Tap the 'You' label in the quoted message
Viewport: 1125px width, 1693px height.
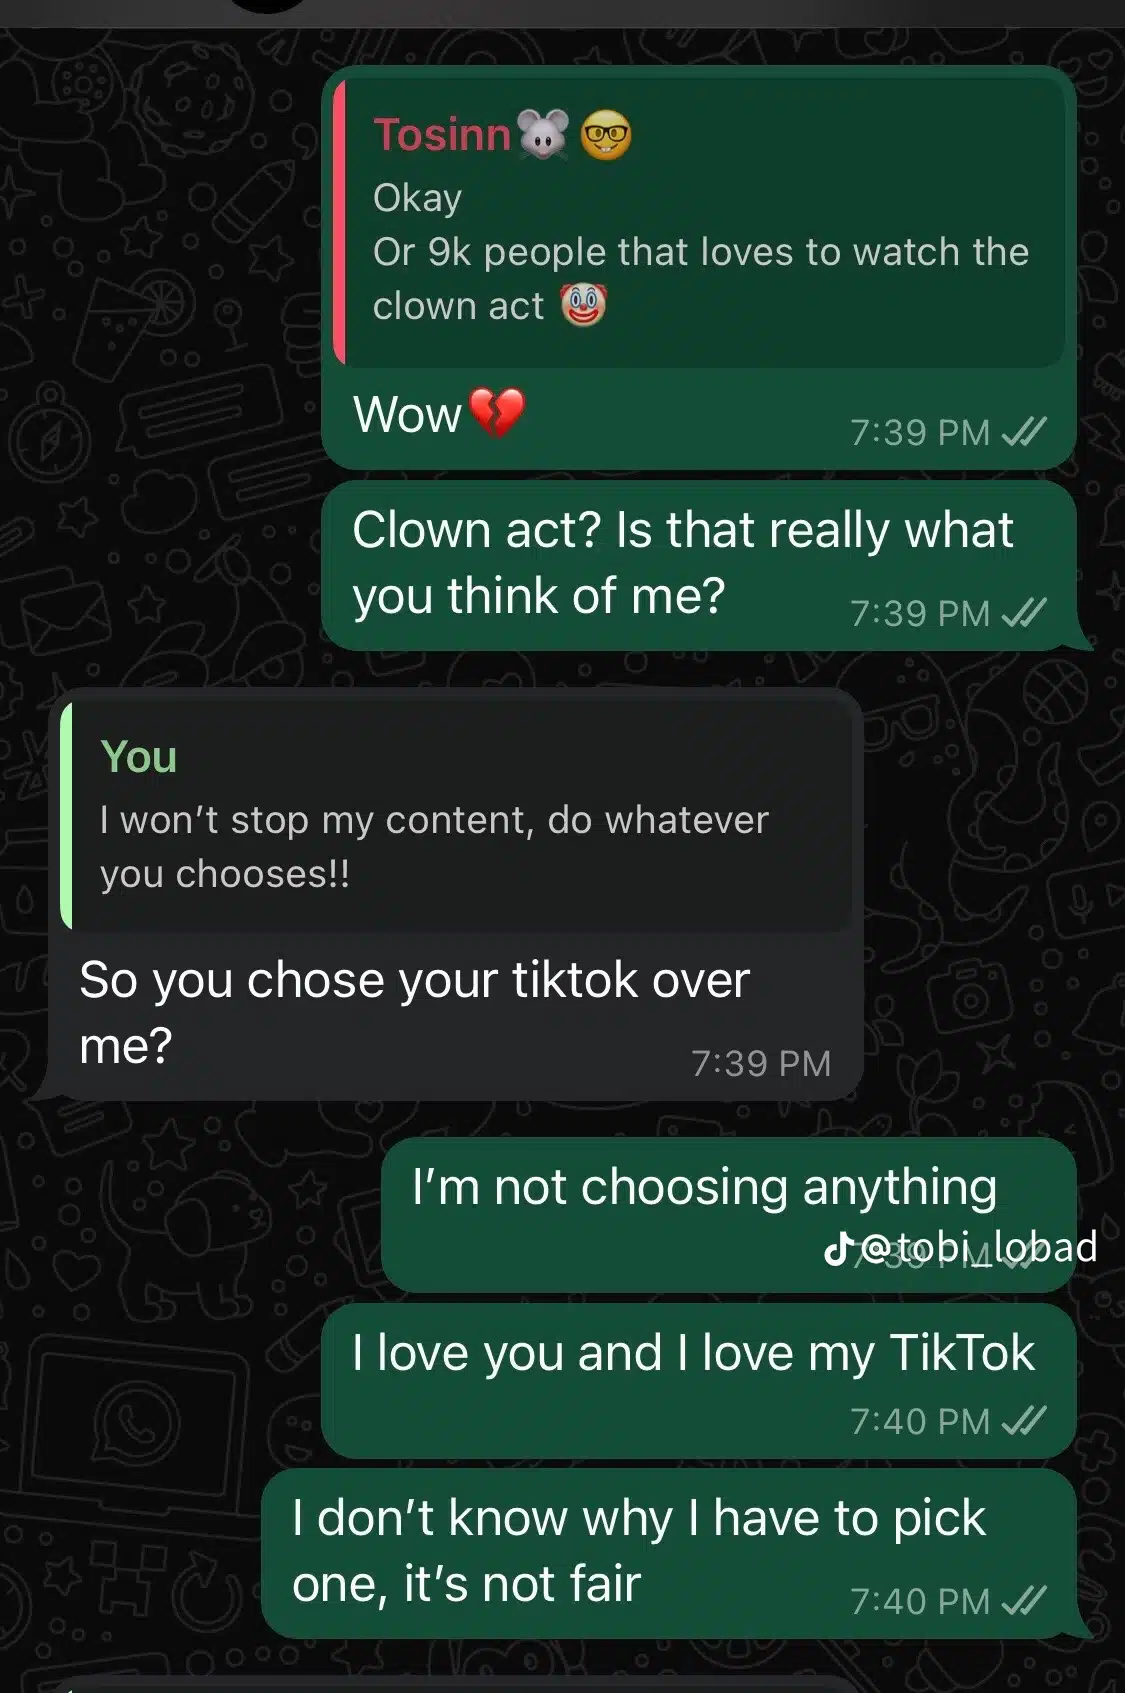tap(139, 757)
